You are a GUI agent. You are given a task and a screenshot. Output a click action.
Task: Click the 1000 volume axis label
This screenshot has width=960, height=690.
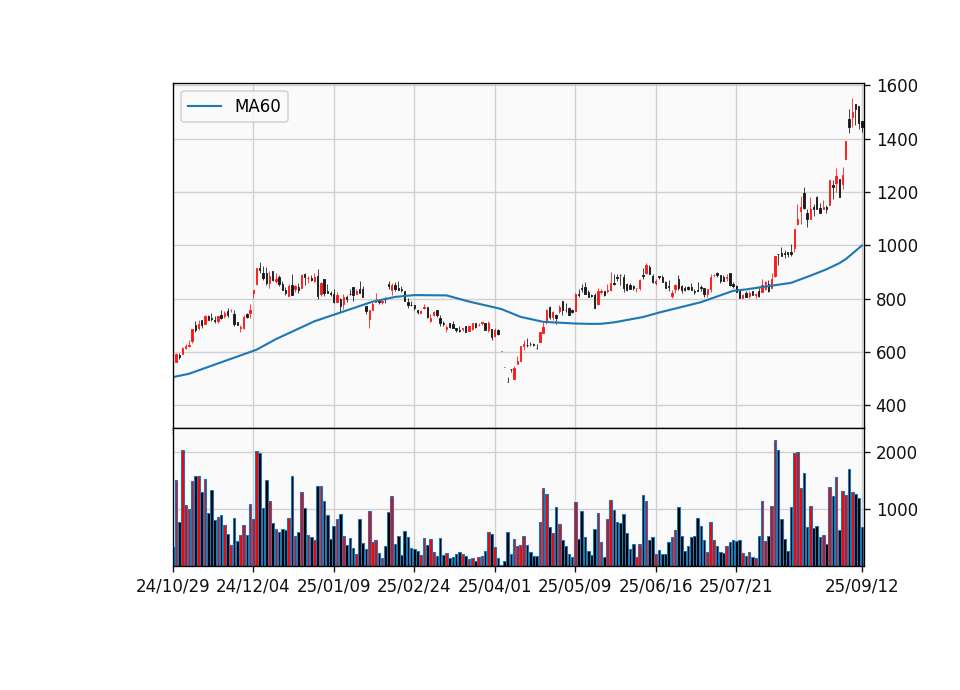pyautogui.click(x=897, y=509)
